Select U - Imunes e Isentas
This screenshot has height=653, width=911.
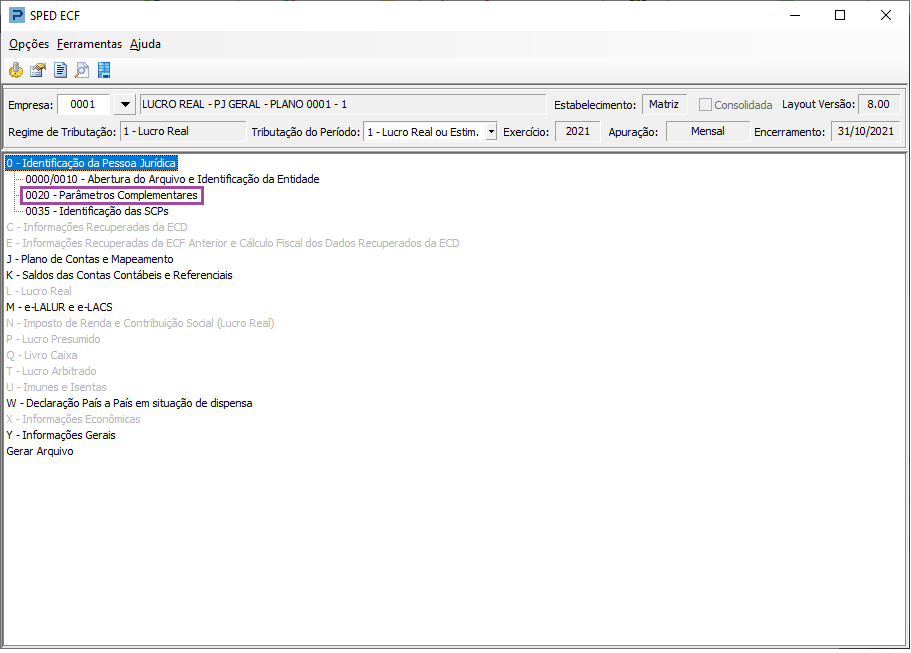pyautogui.click(x=57, y=388)
